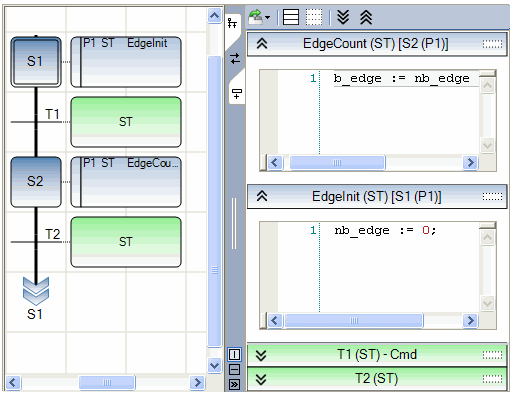Select the swap arrows sidebar tab
Screen dimensions: 517x407
point(235,59)
